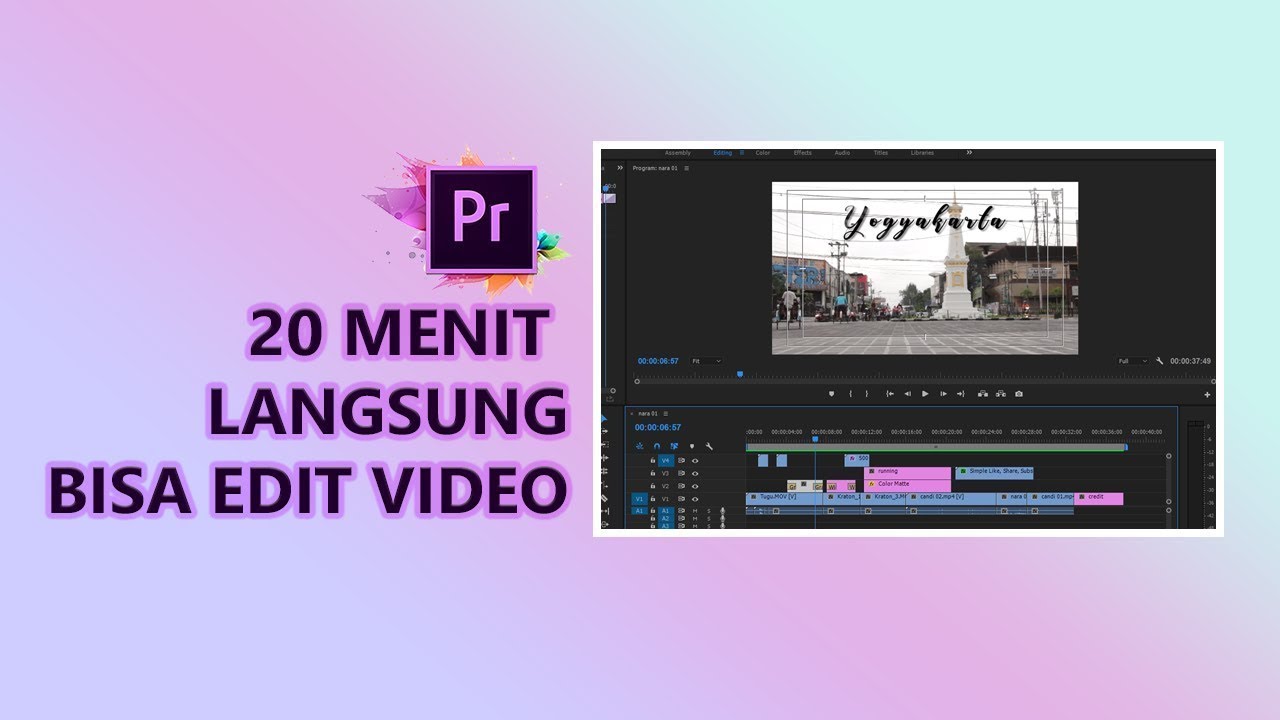Open the Program: nara 01 panel menu

pyautogui.click(x=686, y=168)
